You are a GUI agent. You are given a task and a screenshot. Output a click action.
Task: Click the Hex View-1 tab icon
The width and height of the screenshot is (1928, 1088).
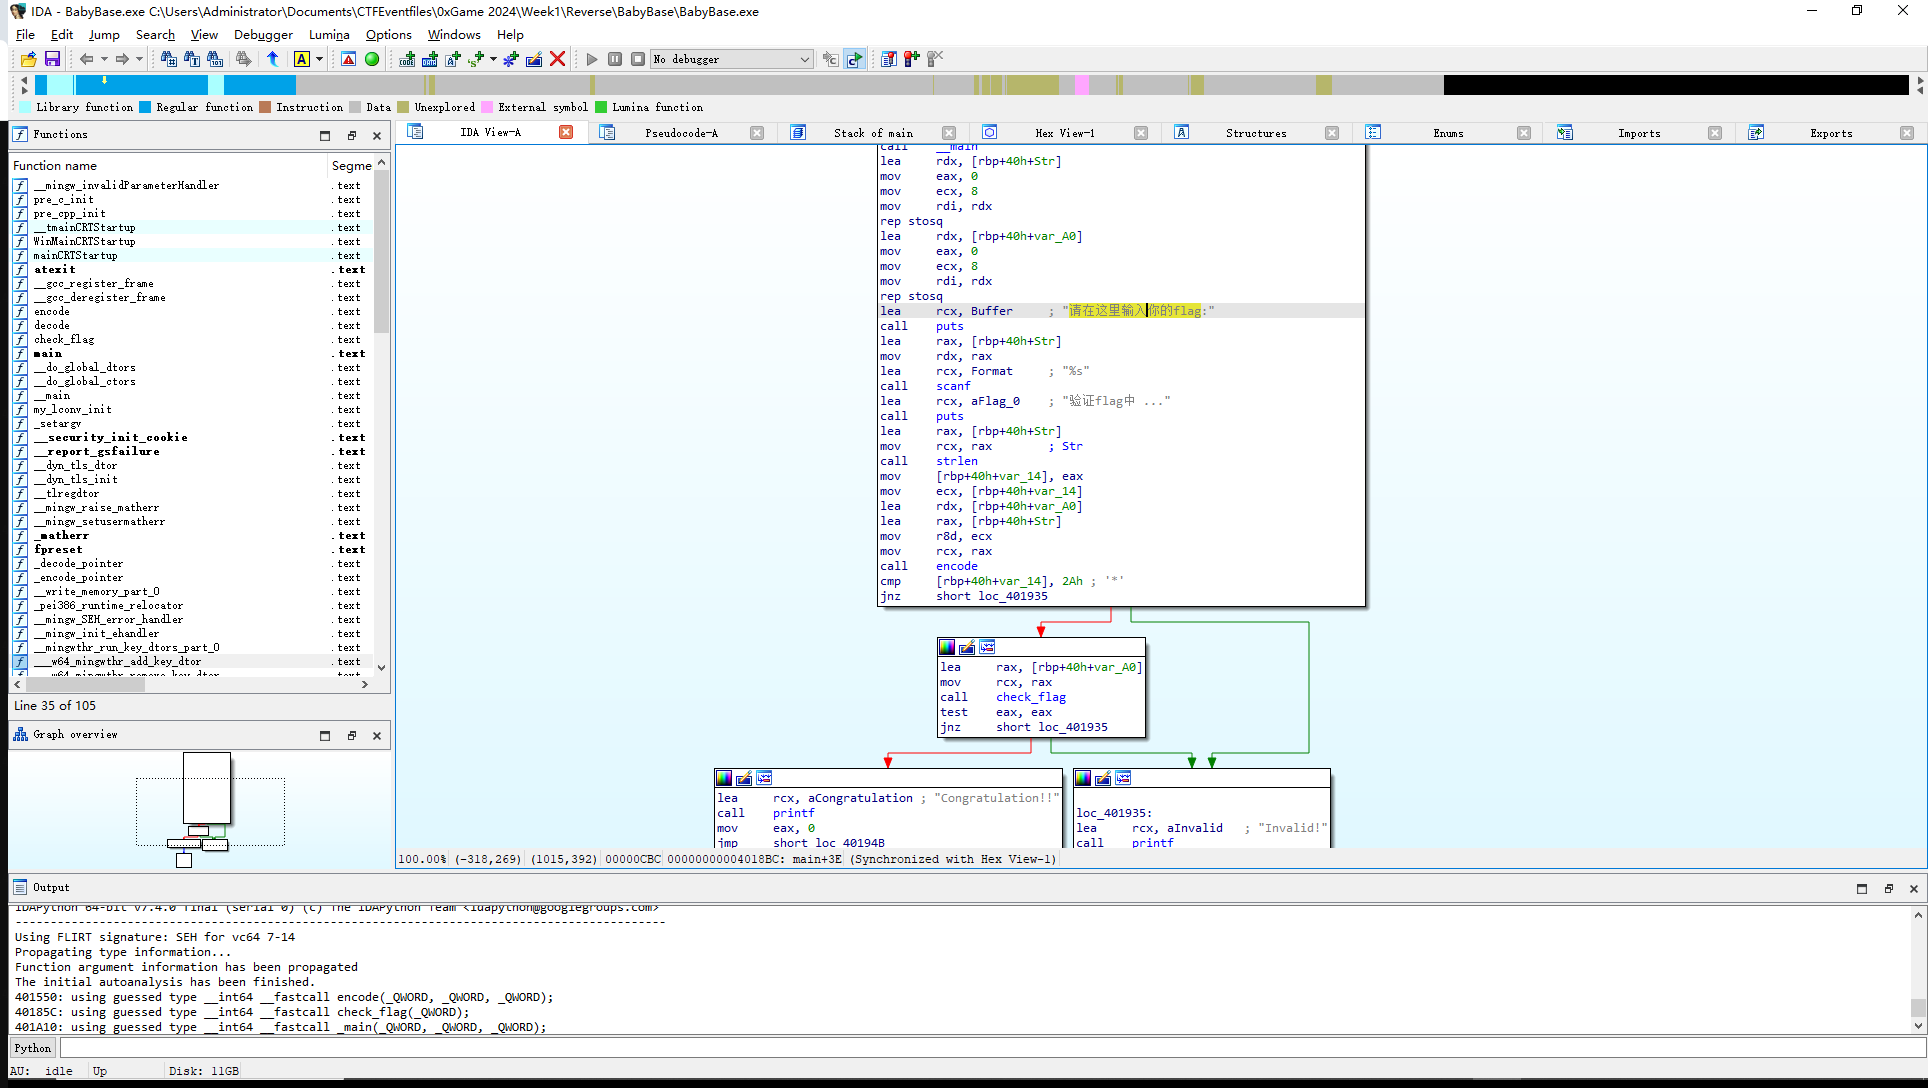tap(988, 132)
